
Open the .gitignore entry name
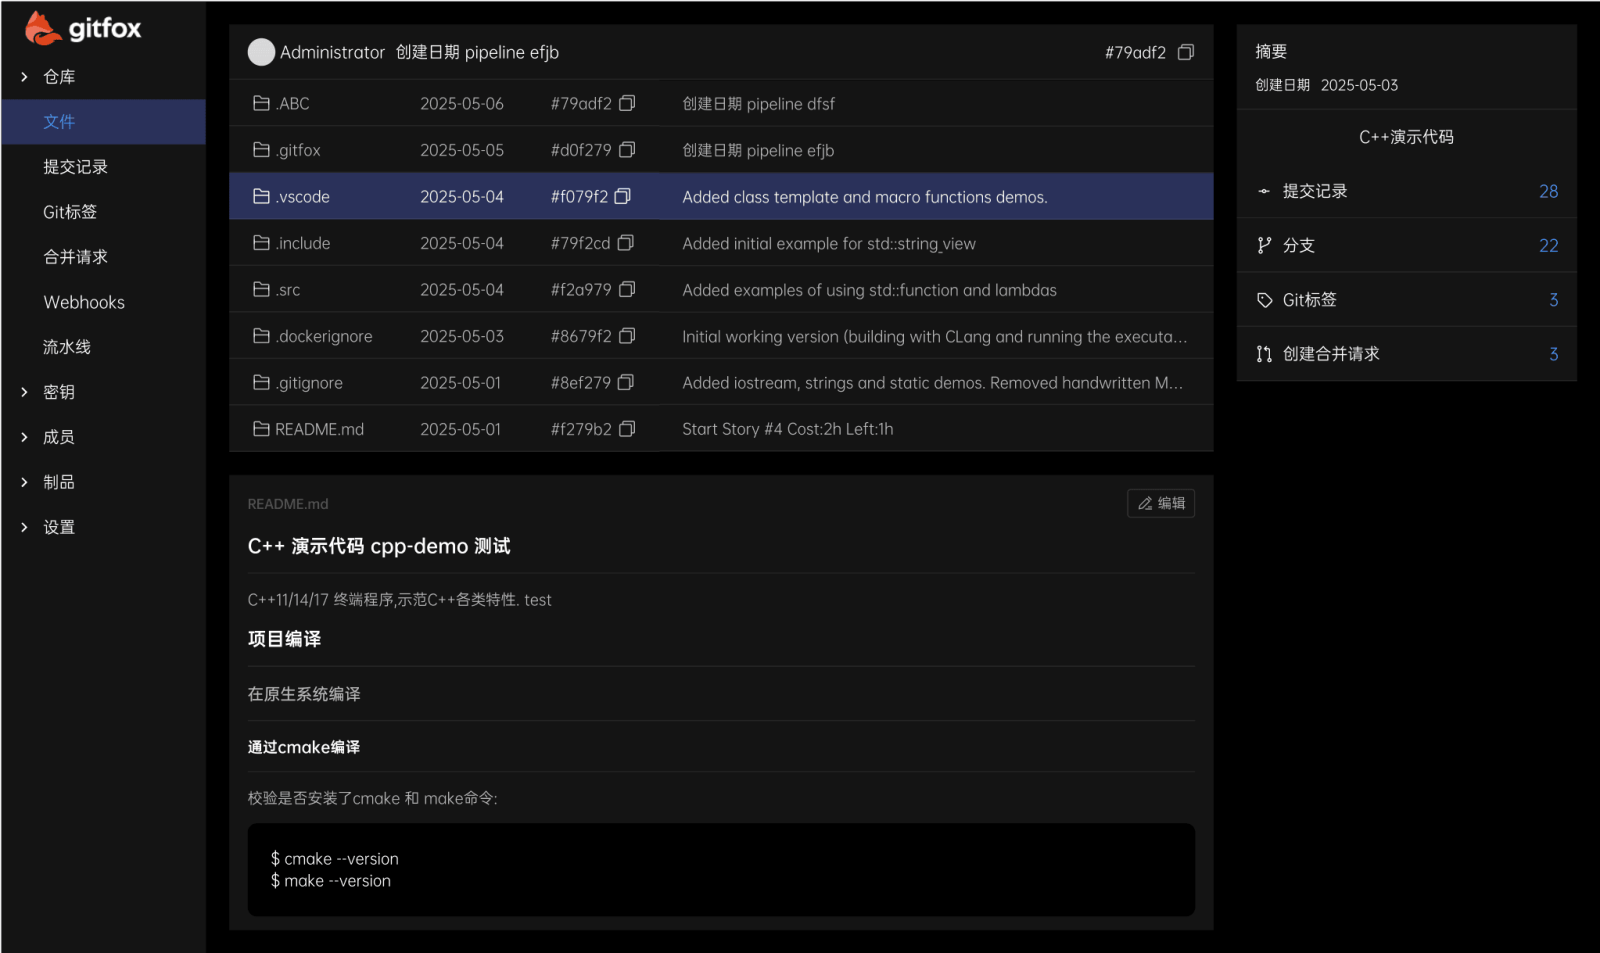309,383
